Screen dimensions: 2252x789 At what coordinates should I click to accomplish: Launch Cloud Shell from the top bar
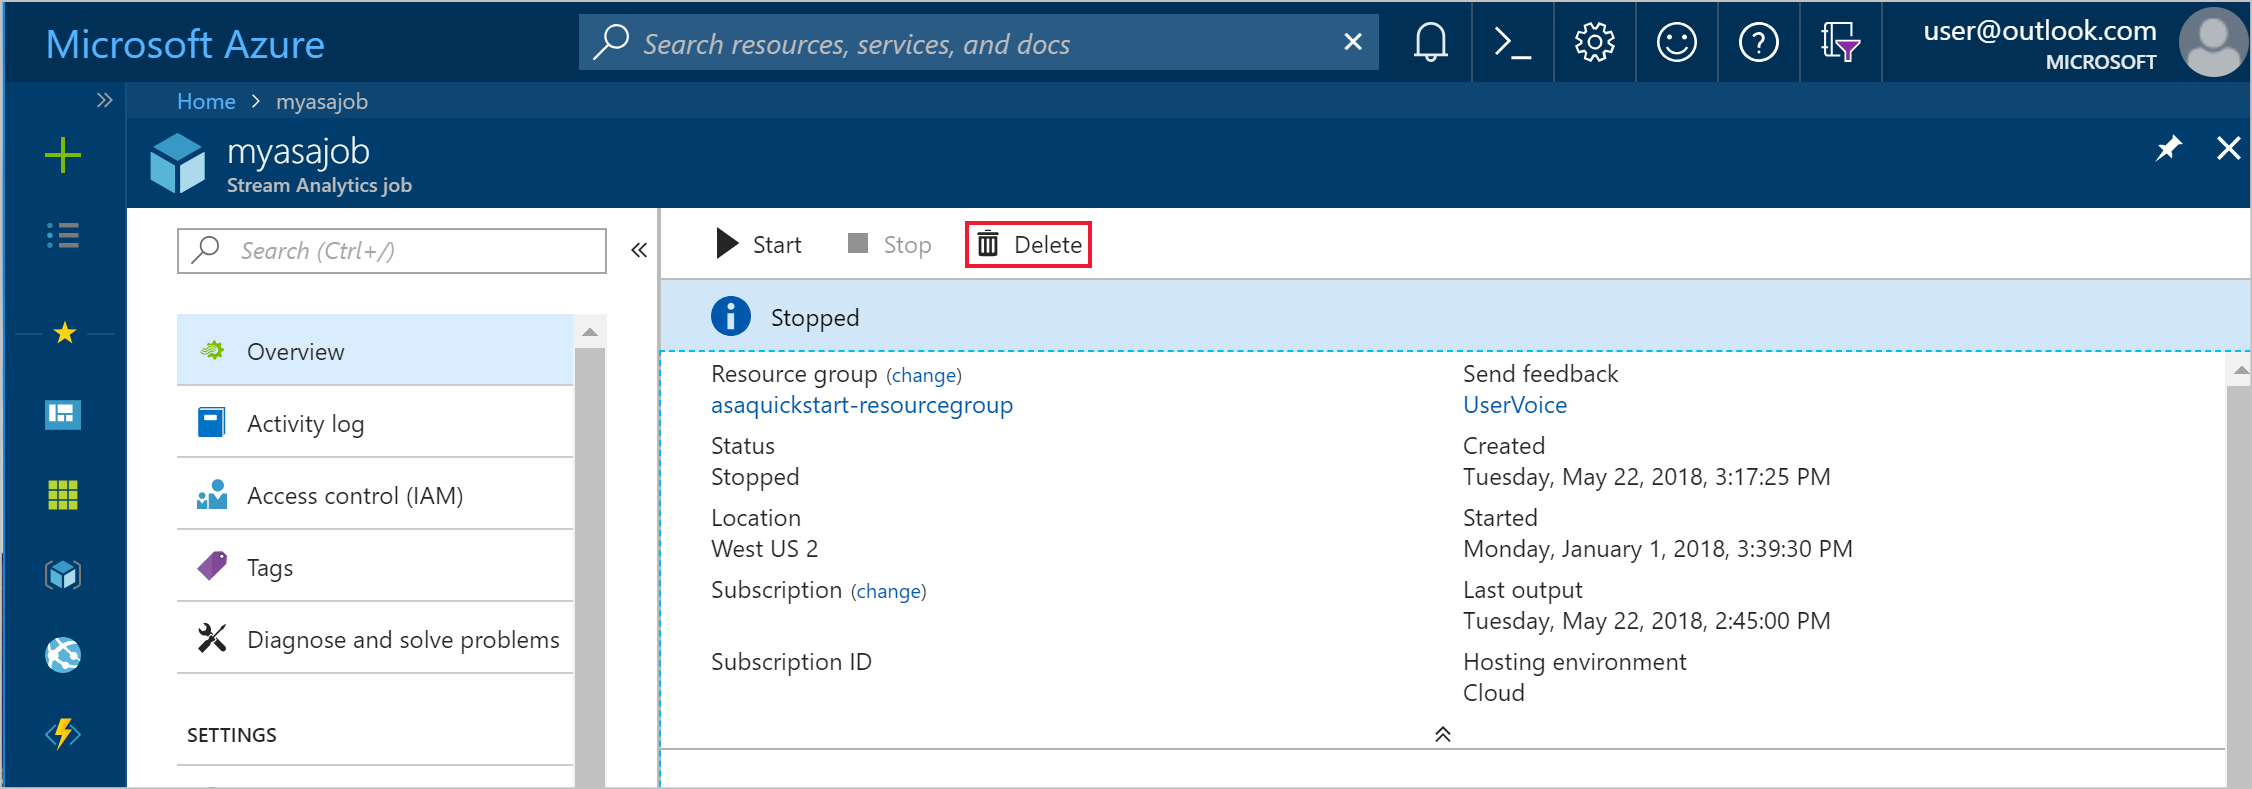[x=1512, y=43]
